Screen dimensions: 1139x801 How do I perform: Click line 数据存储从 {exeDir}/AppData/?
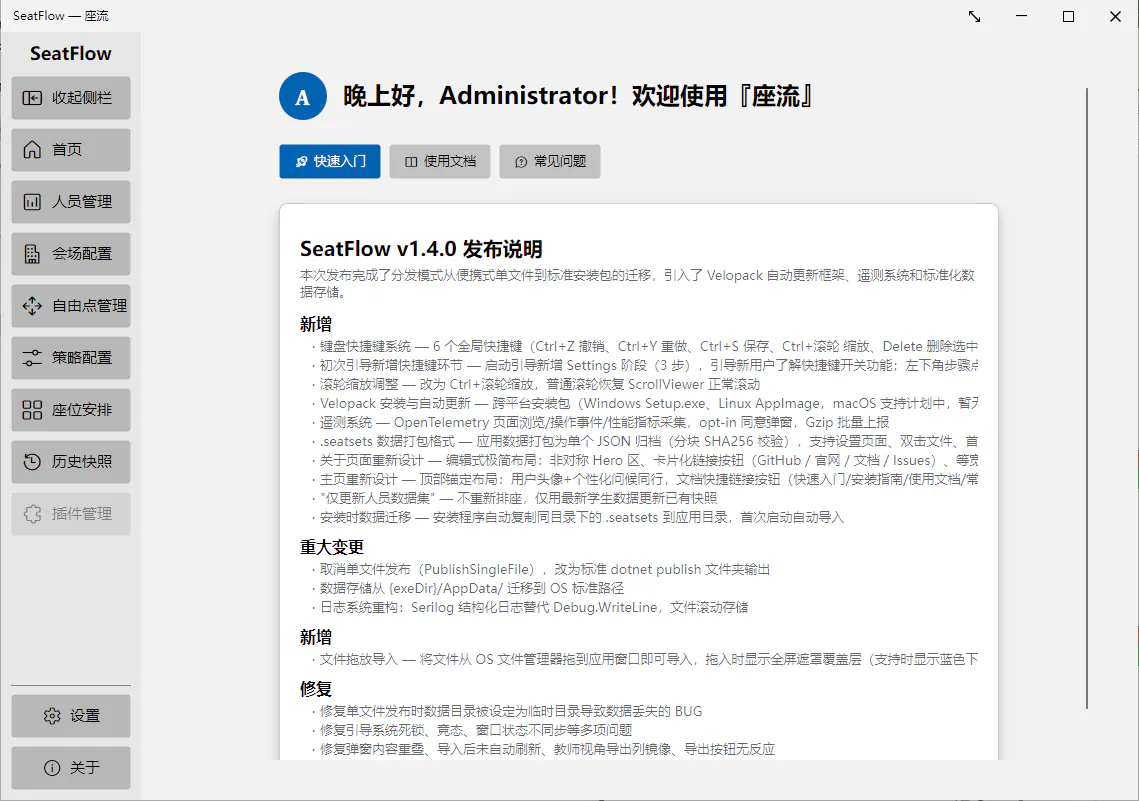[468, 588]
